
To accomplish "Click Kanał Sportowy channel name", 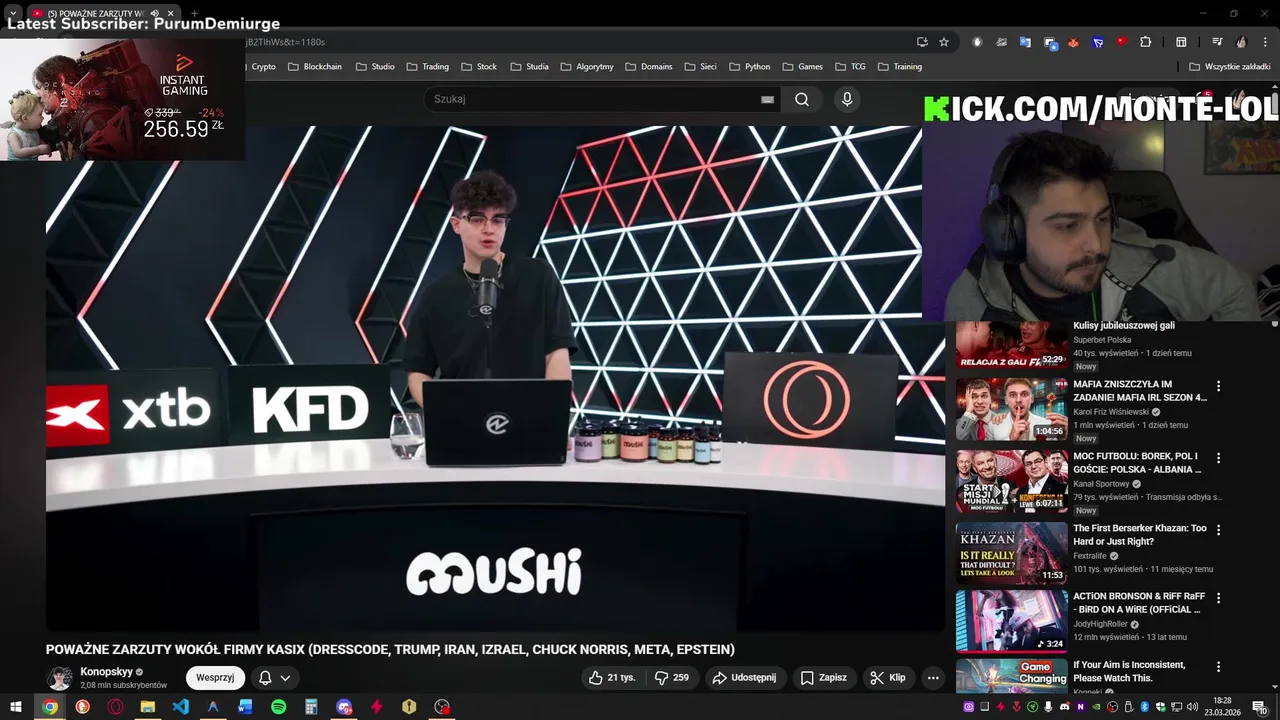I will point(1101,483).
